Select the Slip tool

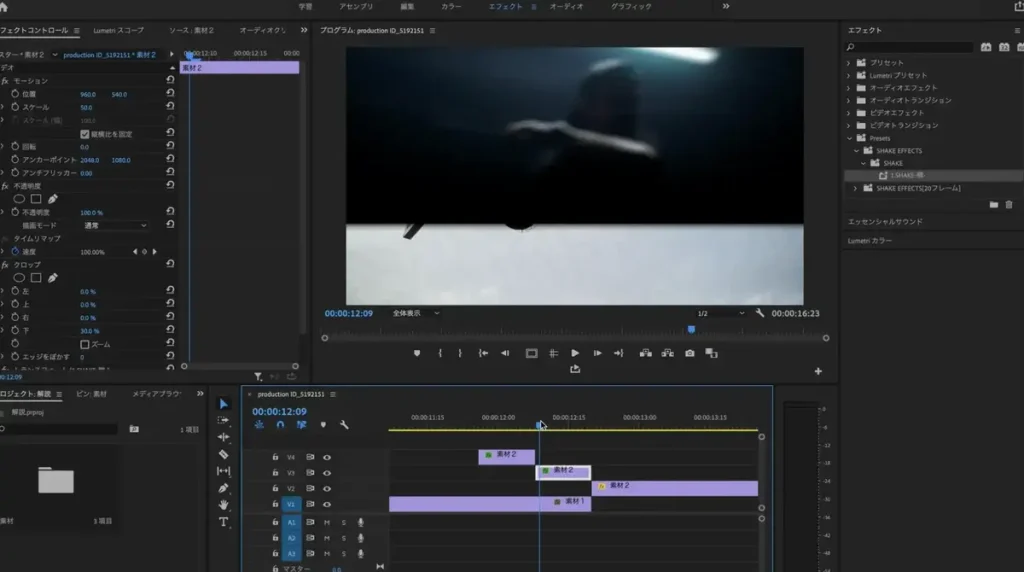[223, 471]
